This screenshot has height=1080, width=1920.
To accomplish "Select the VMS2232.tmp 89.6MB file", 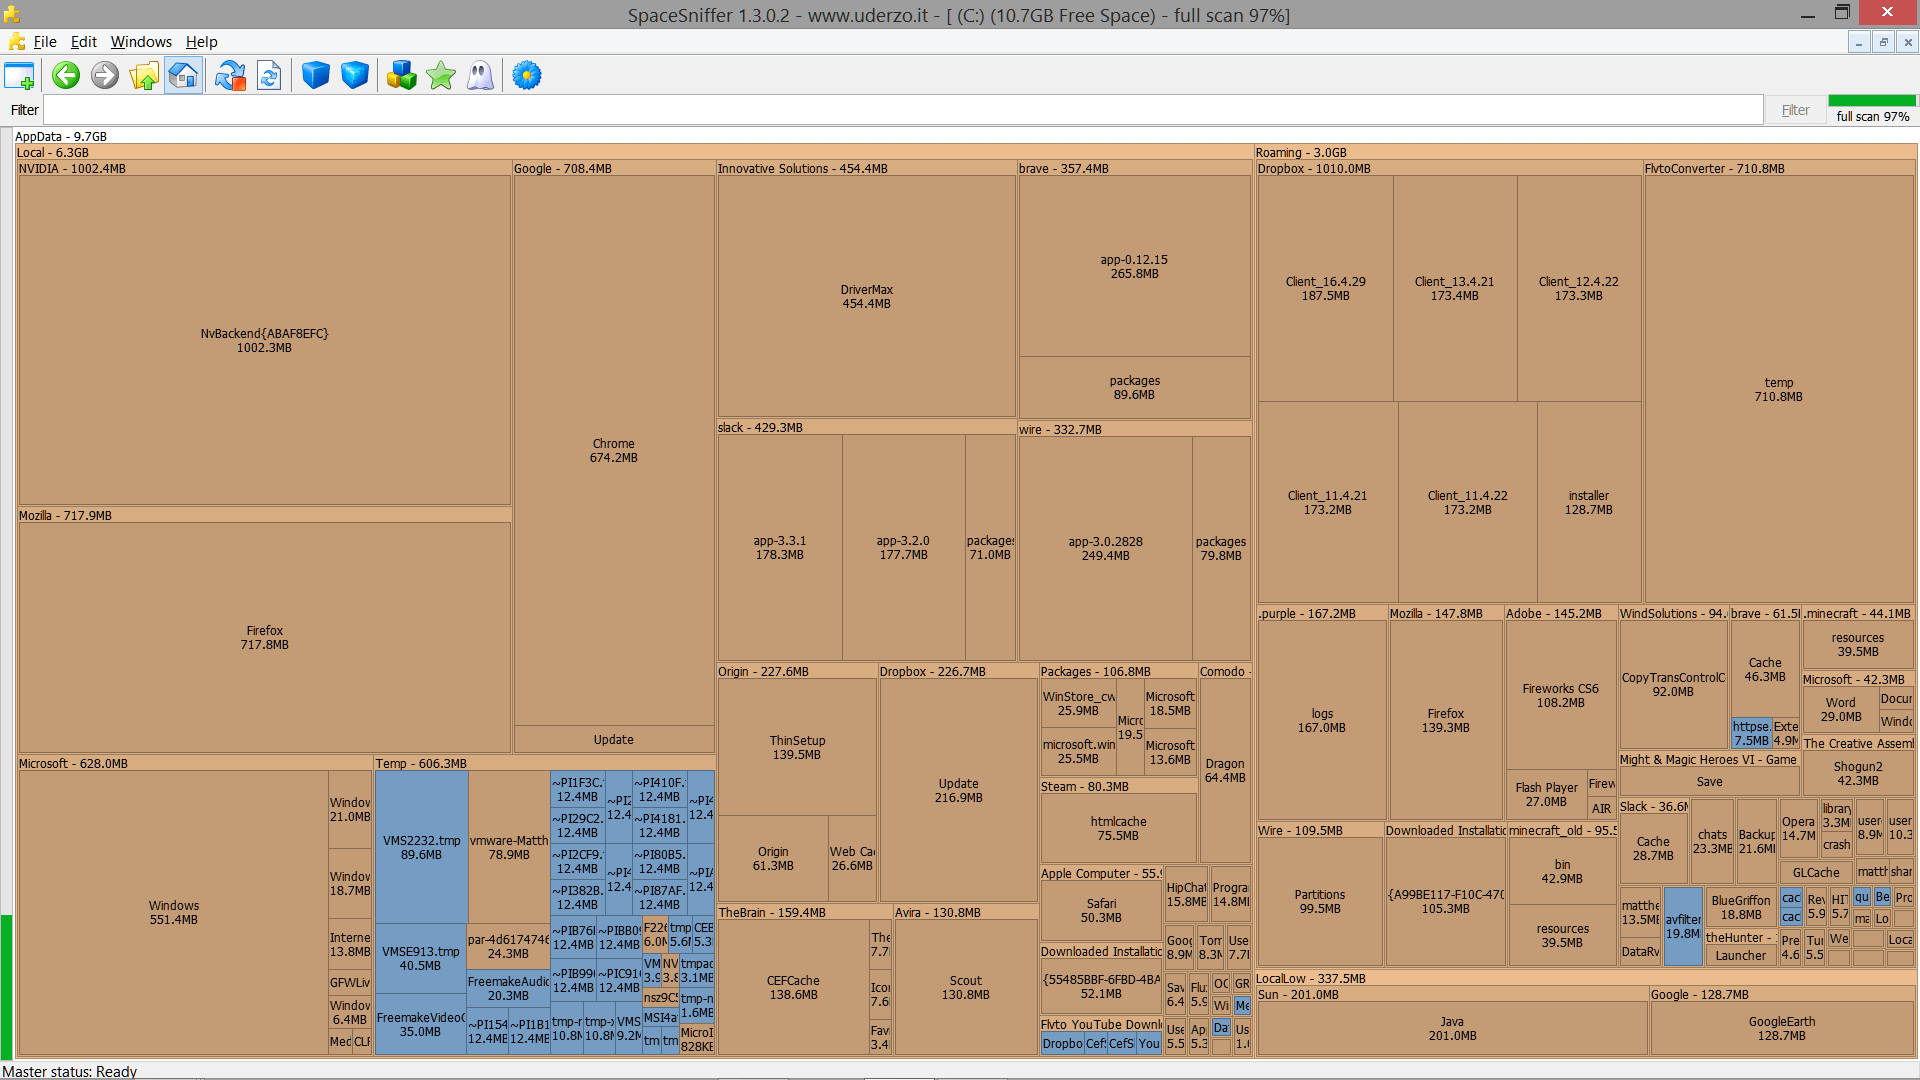I will (421, 847).
